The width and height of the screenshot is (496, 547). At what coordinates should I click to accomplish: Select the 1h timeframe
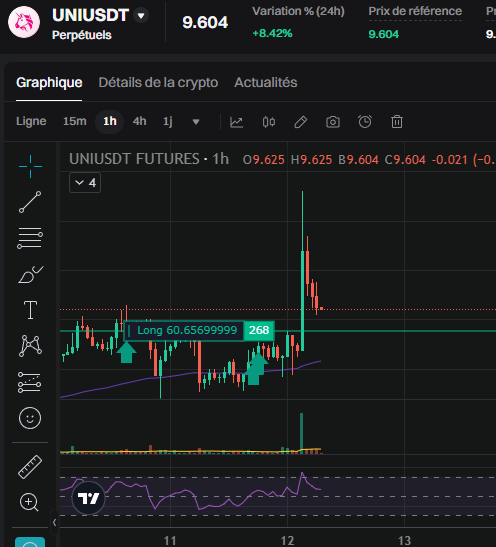click(x=110, y=121)
